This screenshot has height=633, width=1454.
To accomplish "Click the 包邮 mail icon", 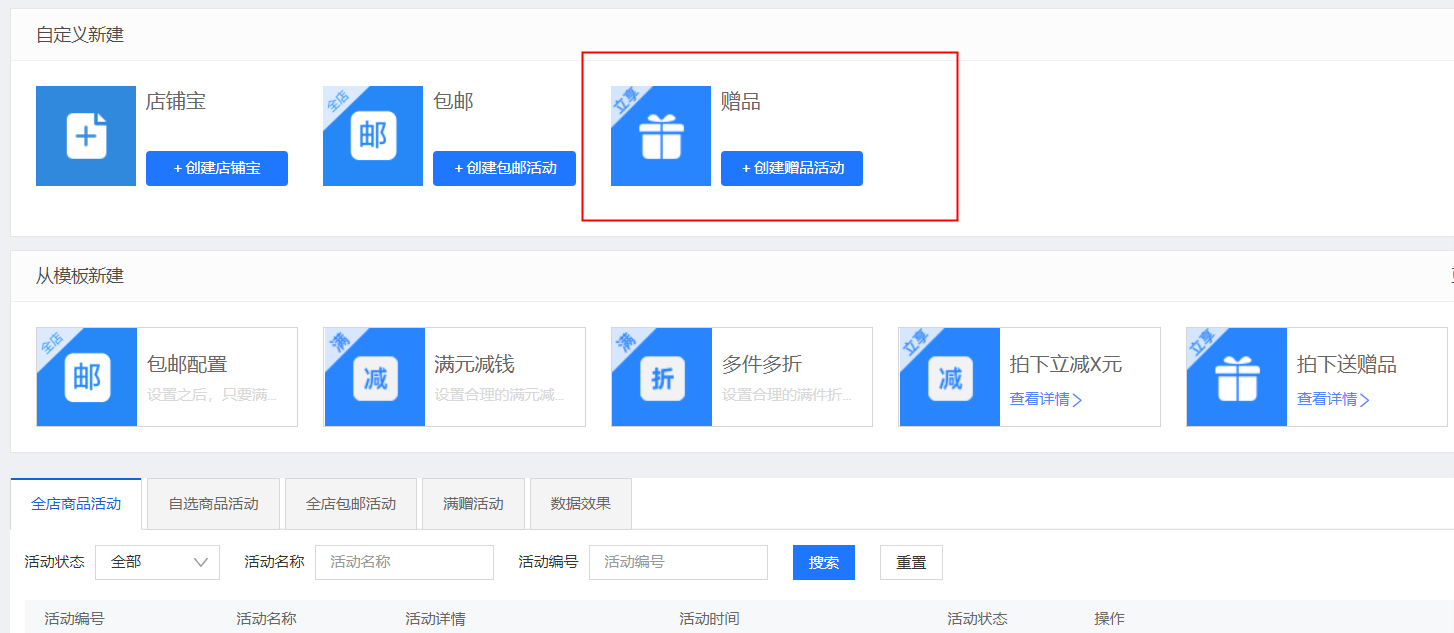I will pos(372,135).
